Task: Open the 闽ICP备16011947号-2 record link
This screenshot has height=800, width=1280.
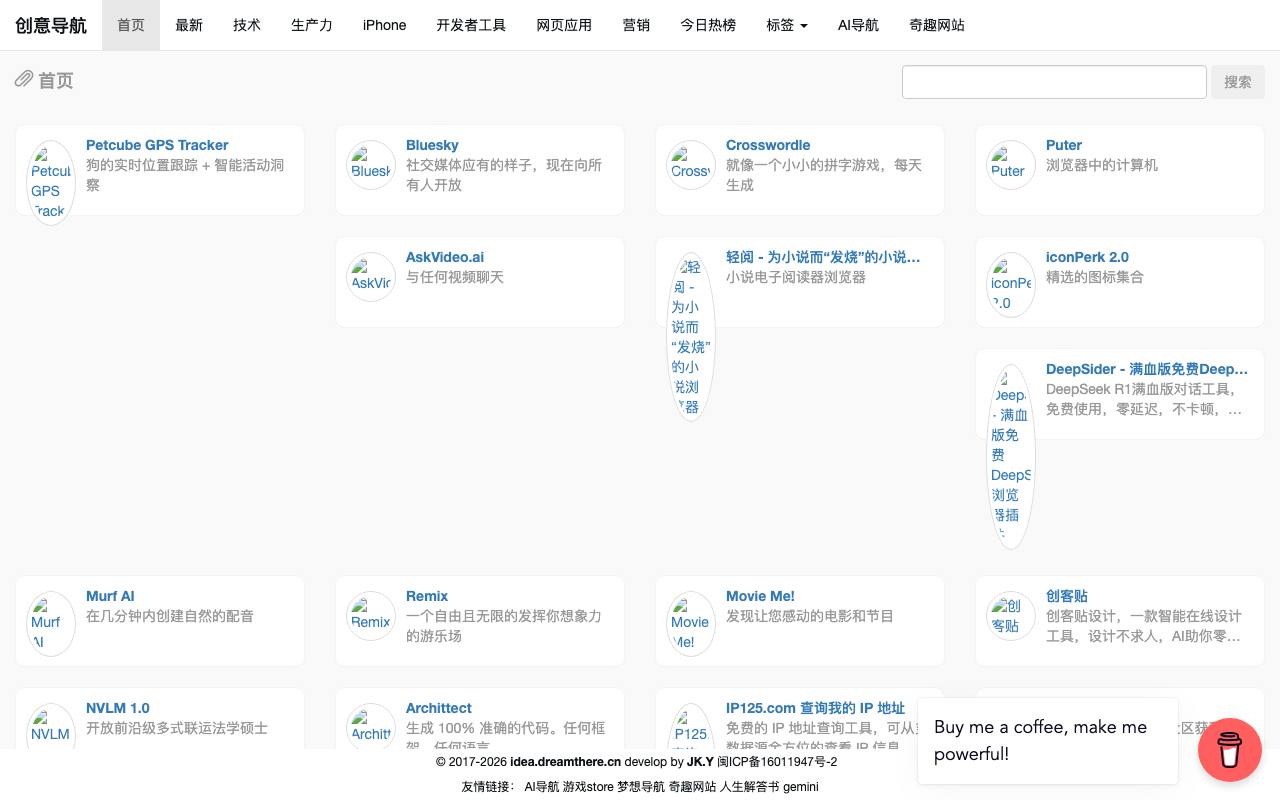Action: (x=777, y=762)
